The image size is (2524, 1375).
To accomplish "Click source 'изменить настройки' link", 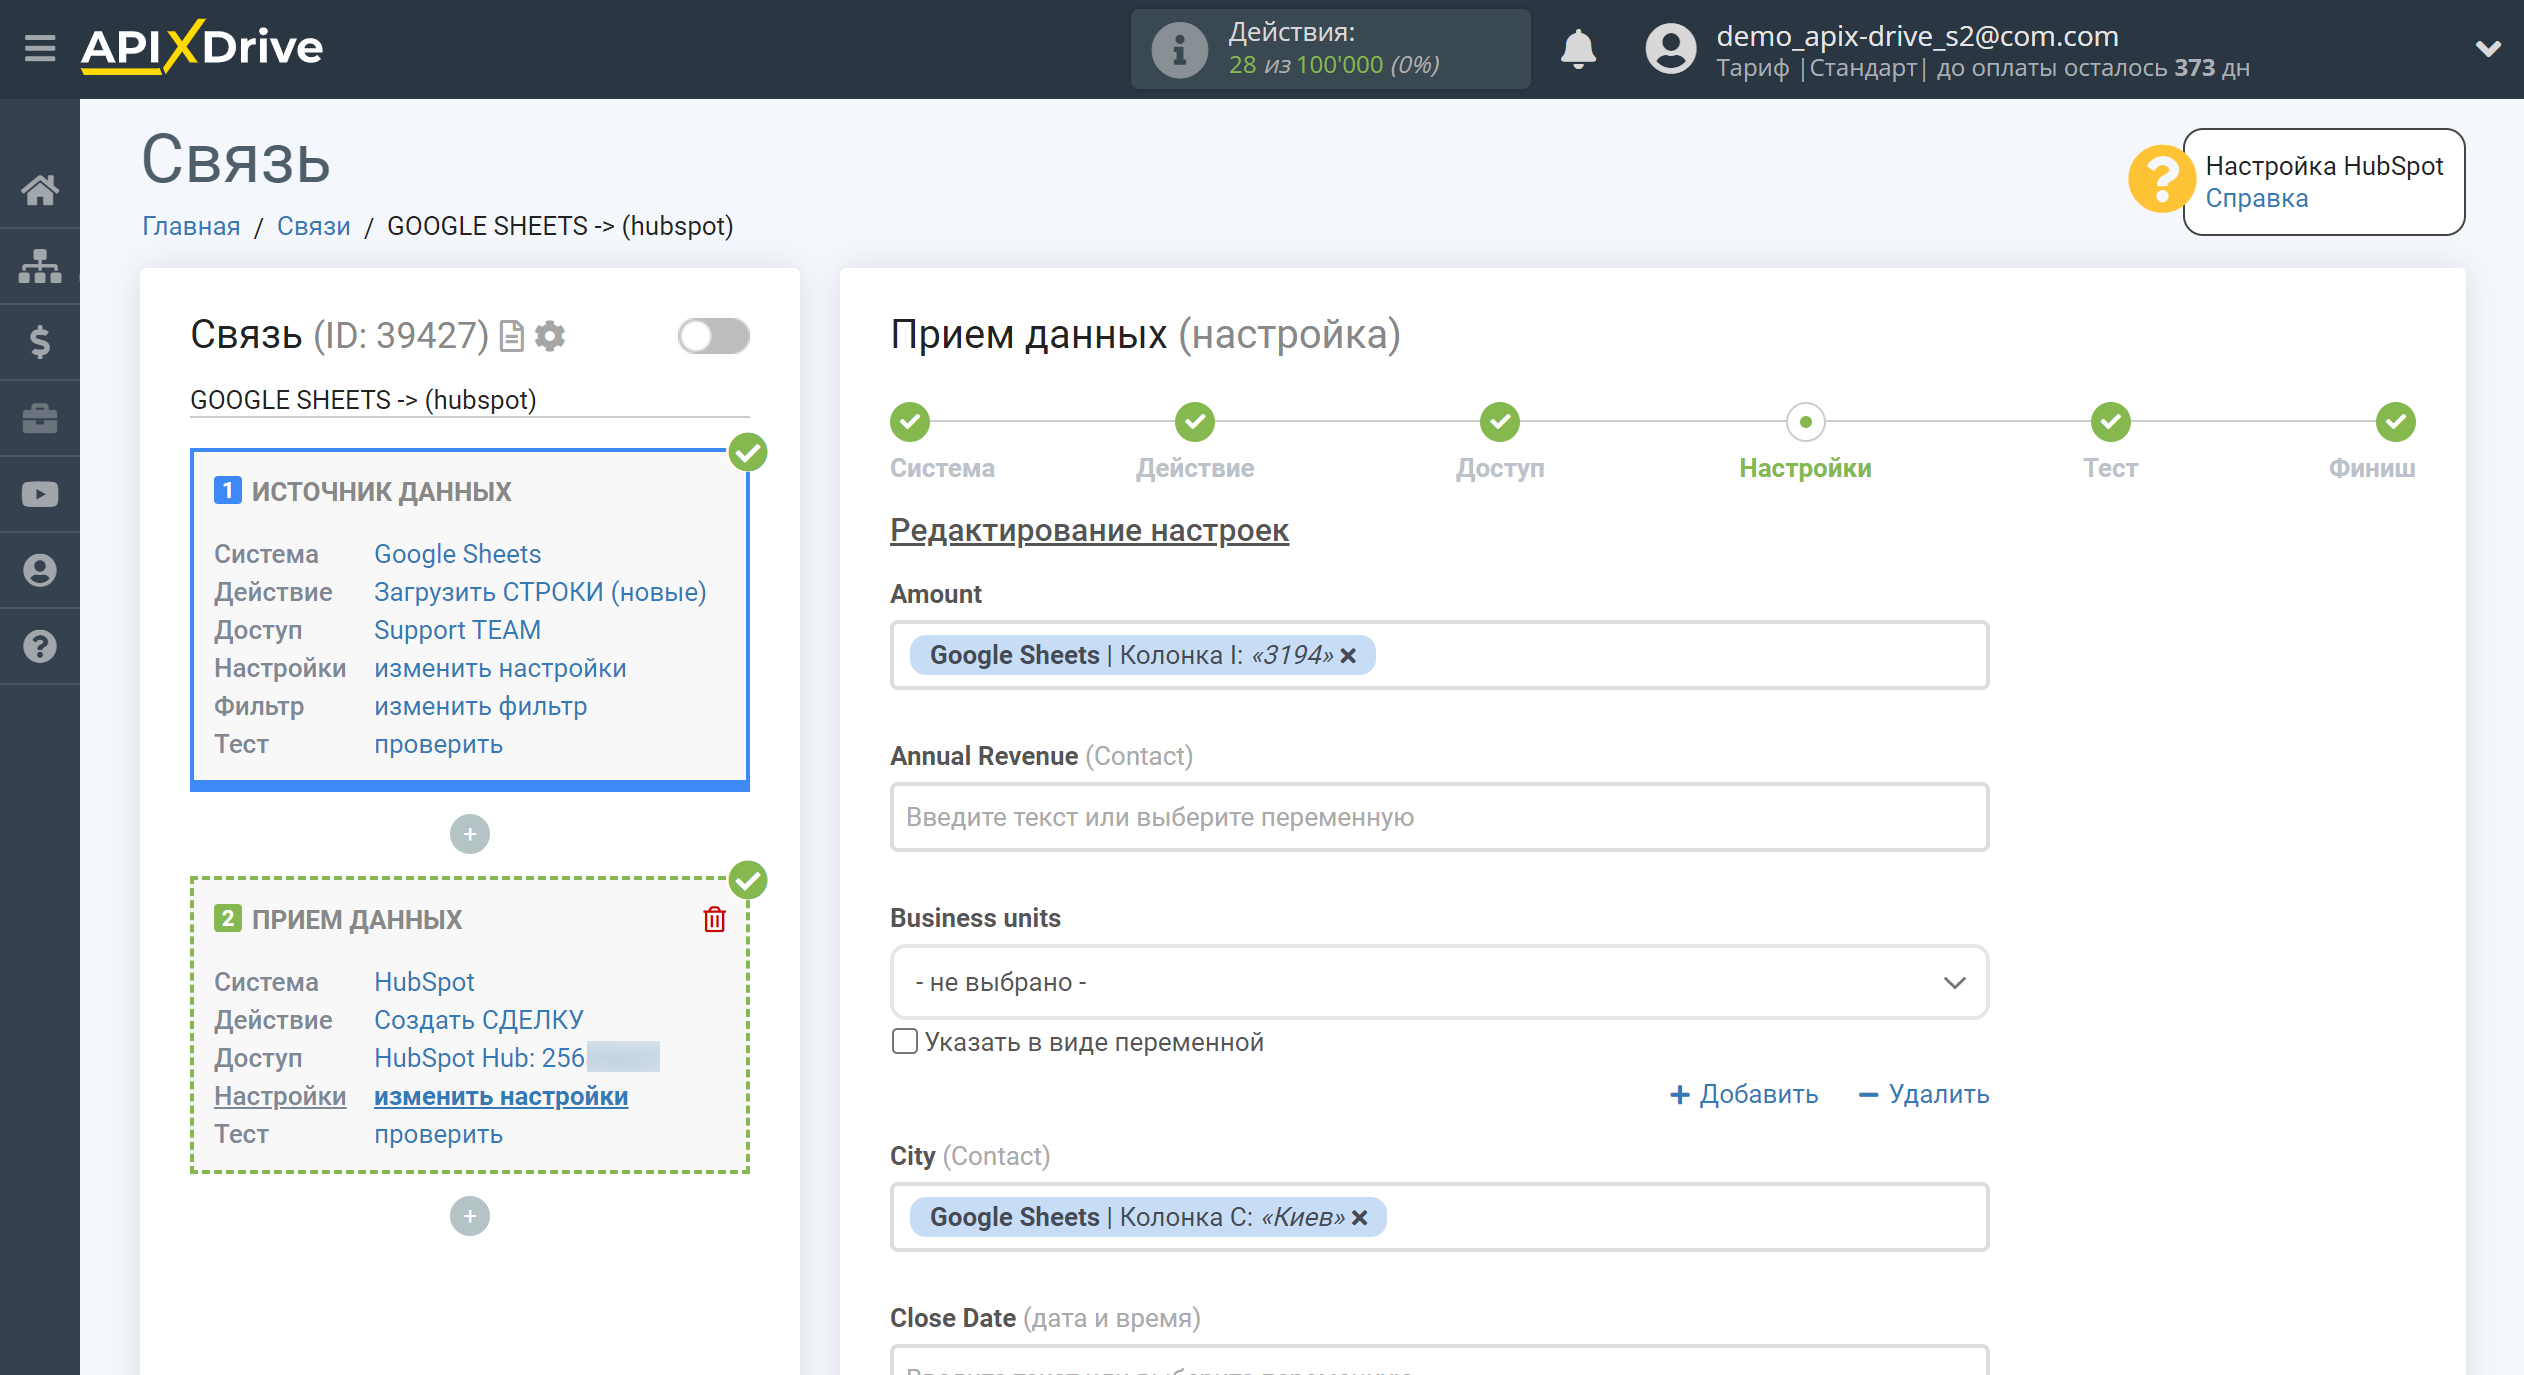I will click(500, 668).
